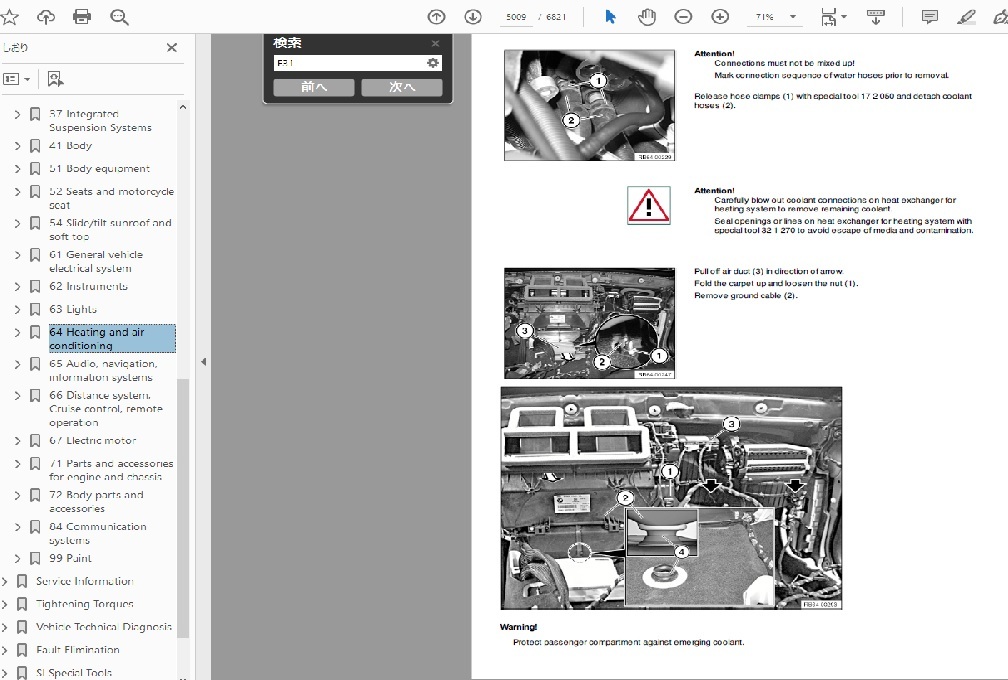Expand the Tightening Torques bookmark
The image size is (1008, 680).
click(x=4, y=605)
